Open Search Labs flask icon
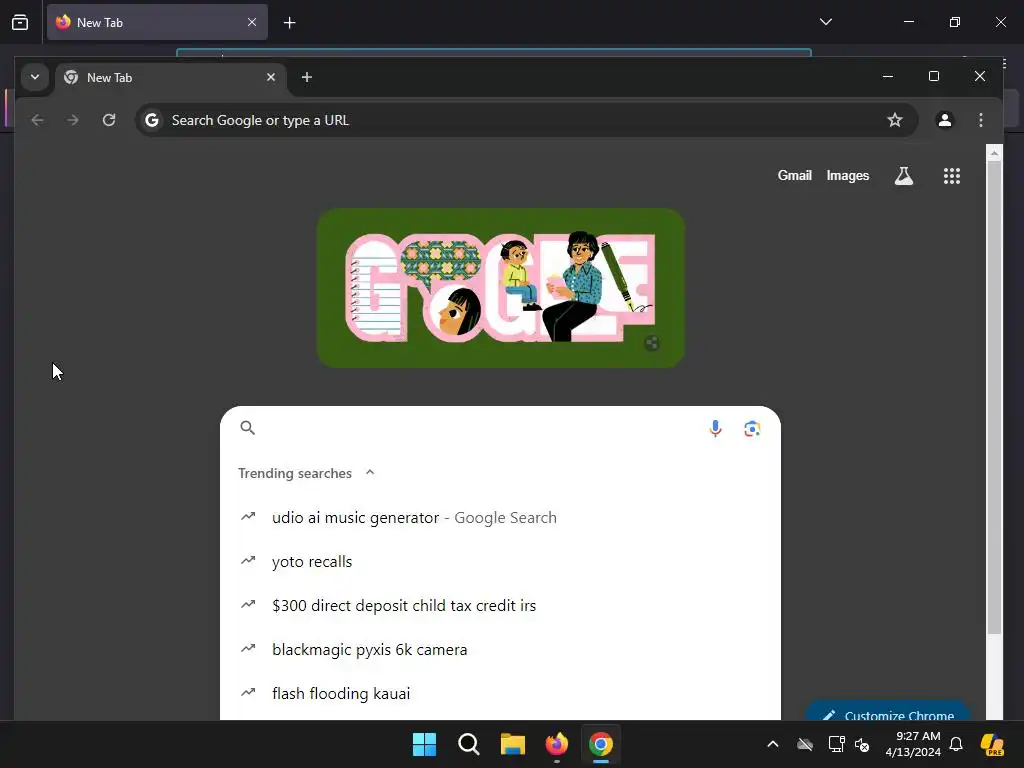The width and height of the screenshot is (1024, 768). (x=904, y=176)
